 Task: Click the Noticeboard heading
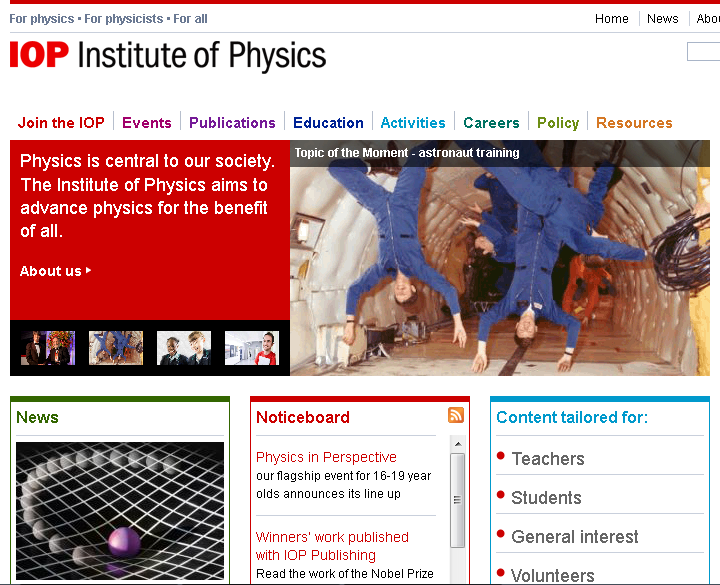303,417
